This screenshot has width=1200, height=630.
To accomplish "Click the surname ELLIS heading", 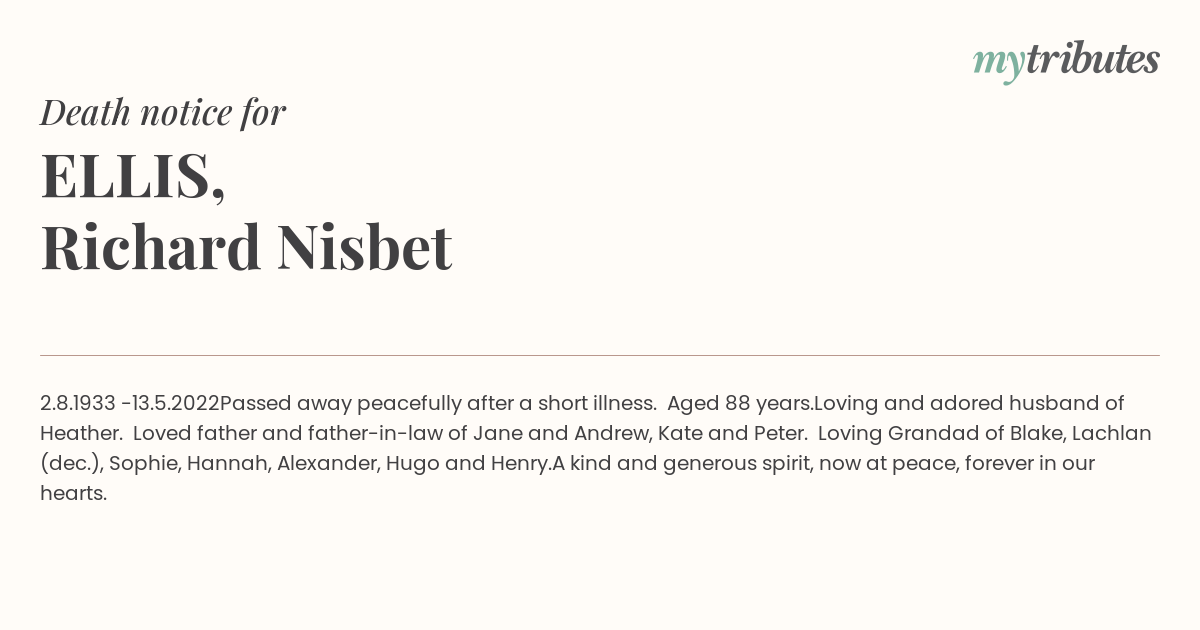I will point(133,177).
